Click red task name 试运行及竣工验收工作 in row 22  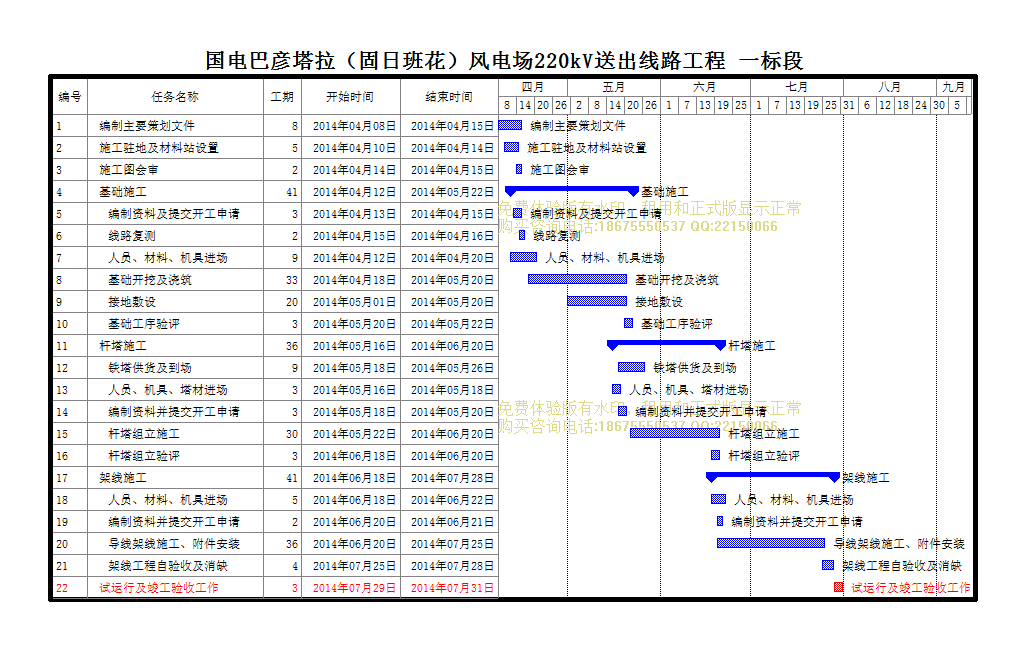[159, 588]
